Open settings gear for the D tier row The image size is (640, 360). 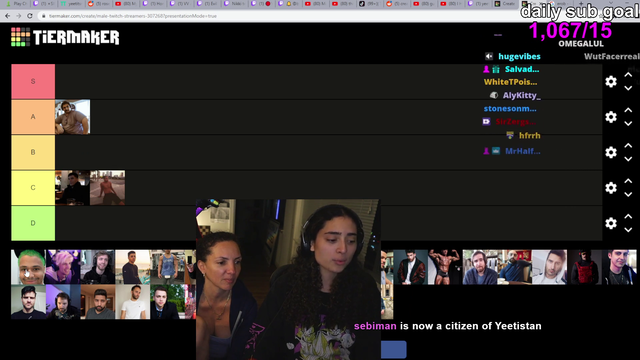[611, 223]
